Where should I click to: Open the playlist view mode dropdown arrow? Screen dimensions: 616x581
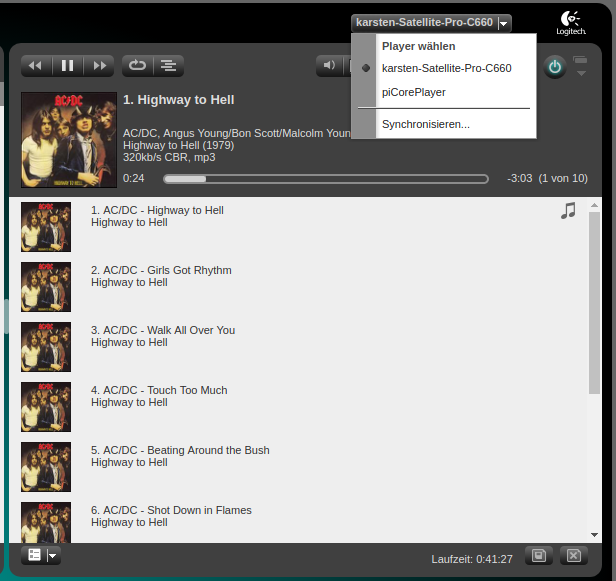[52, 556]
